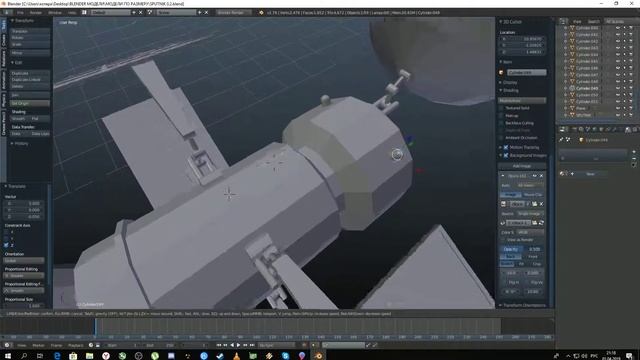
Task: Click the screen layout browse icon
Action: [x=84, y=13]
